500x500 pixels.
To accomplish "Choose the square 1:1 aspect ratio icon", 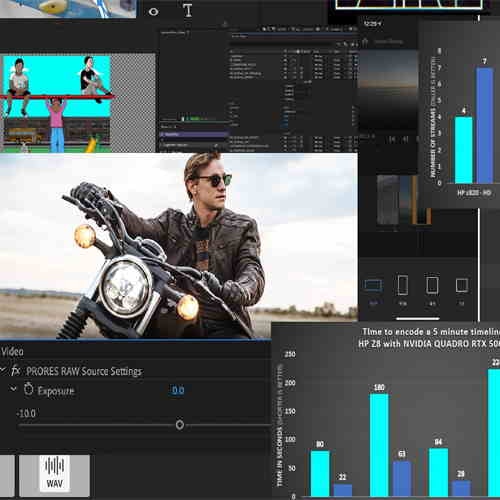I will click(x=462, y=286).
